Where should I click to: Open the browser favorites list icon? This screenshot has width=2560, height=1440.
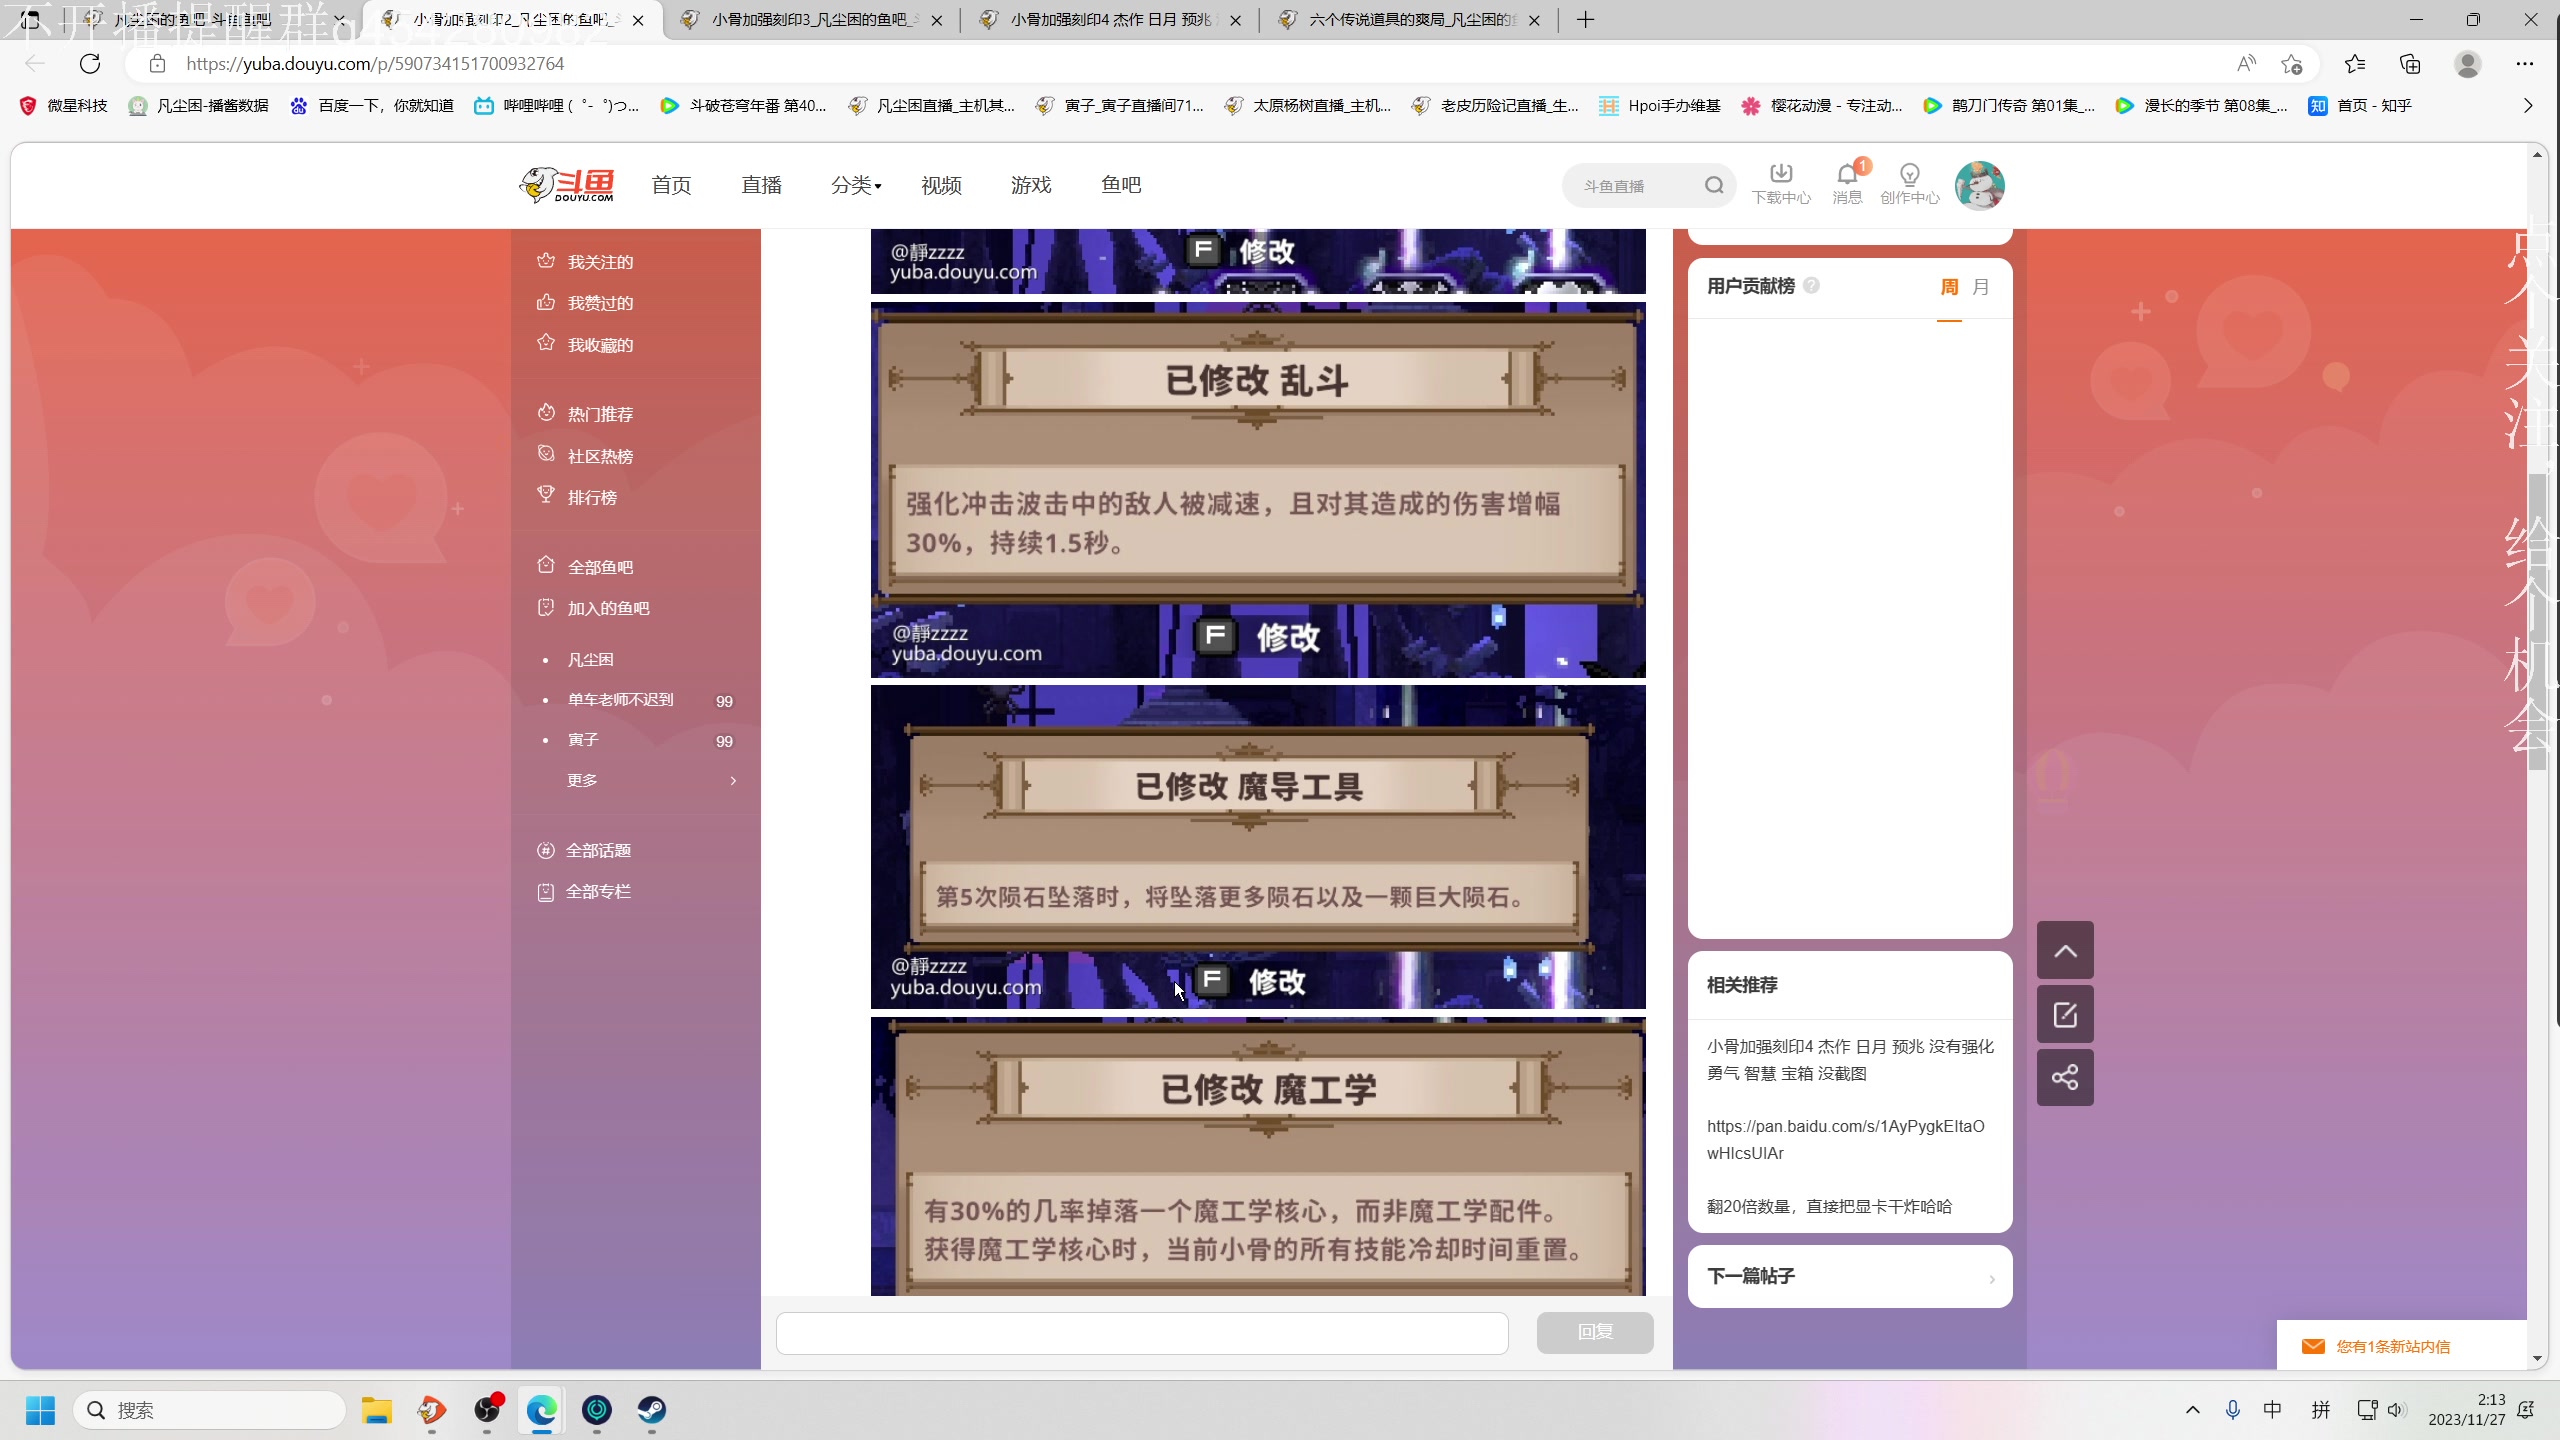[x=2355, y=64]
